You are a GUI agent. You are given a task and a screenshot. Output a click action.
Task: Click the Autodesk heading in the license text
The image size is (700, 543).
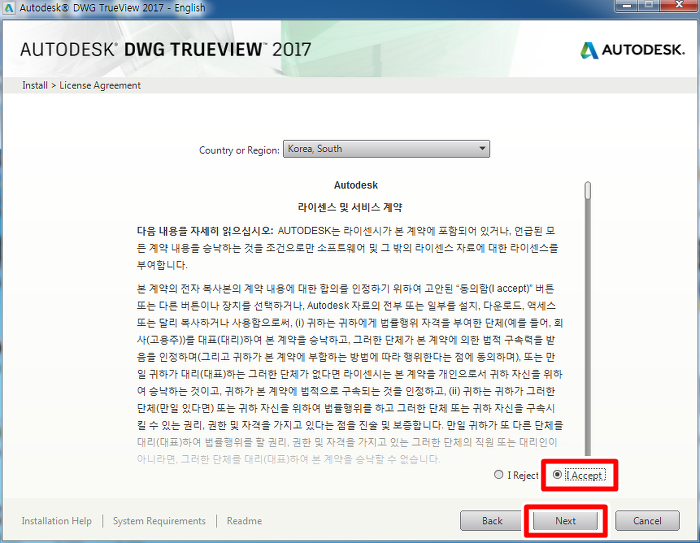coord(356,185)
